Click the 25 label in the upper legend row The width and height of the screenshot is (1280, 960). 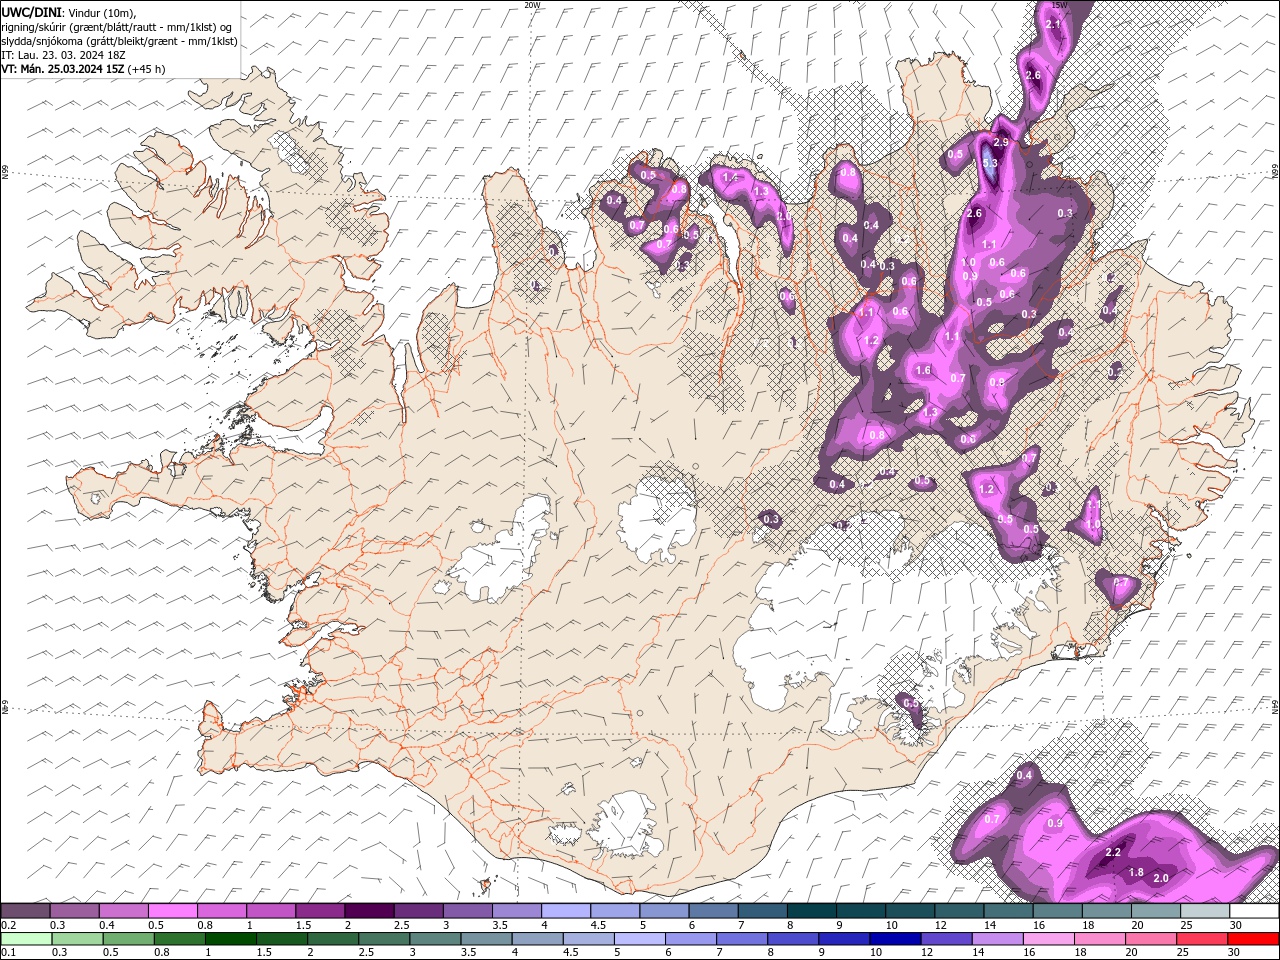(x=1186, y=925)
